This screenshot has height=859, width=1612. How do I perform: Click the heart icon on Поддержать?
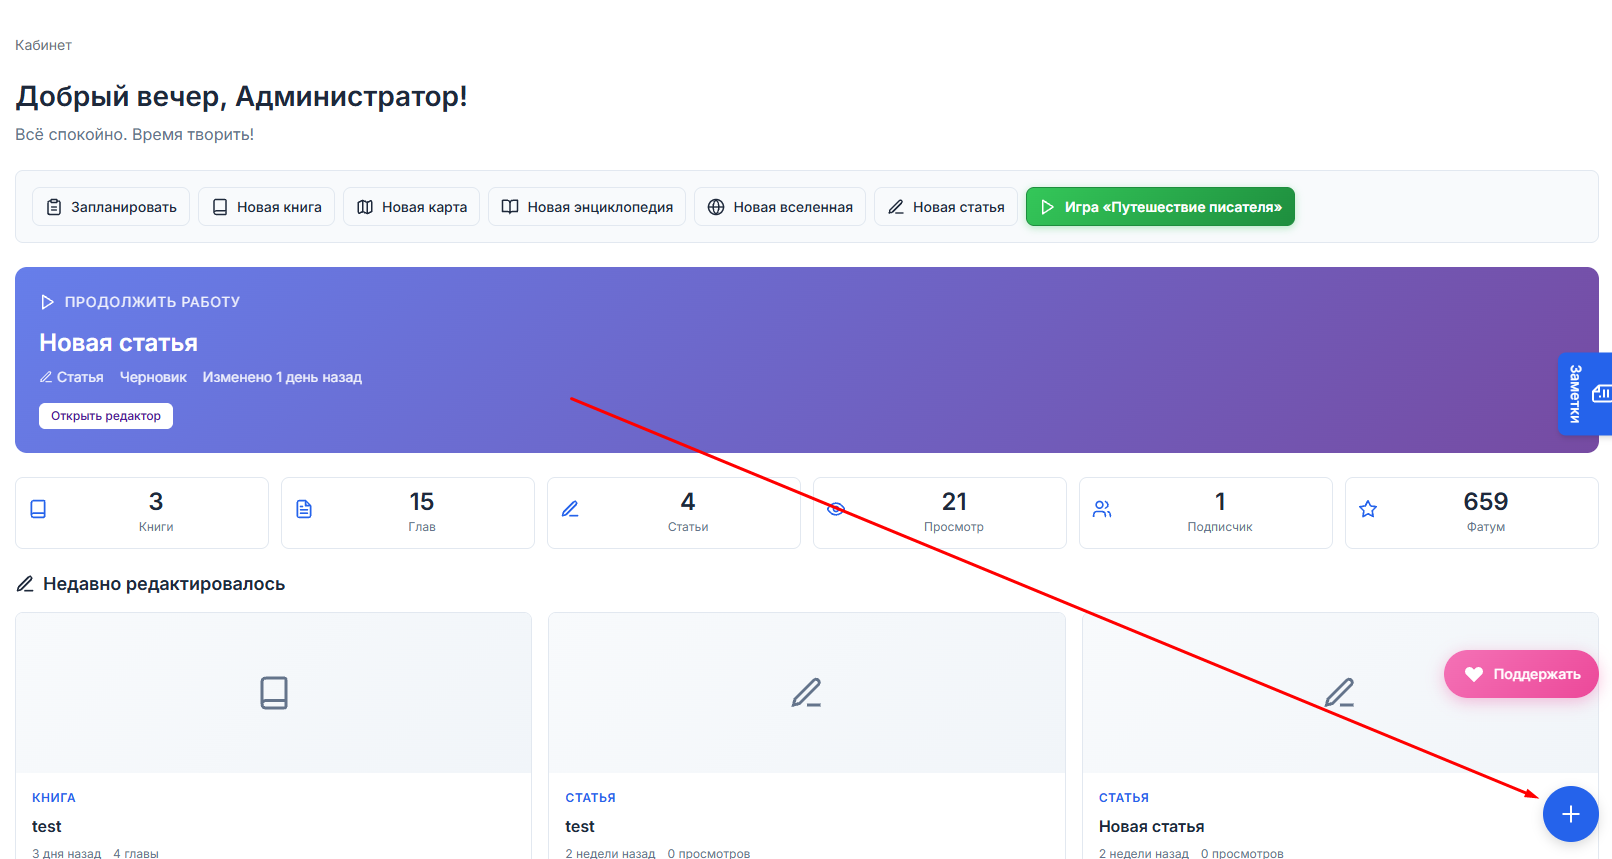tap(1474, 674)
